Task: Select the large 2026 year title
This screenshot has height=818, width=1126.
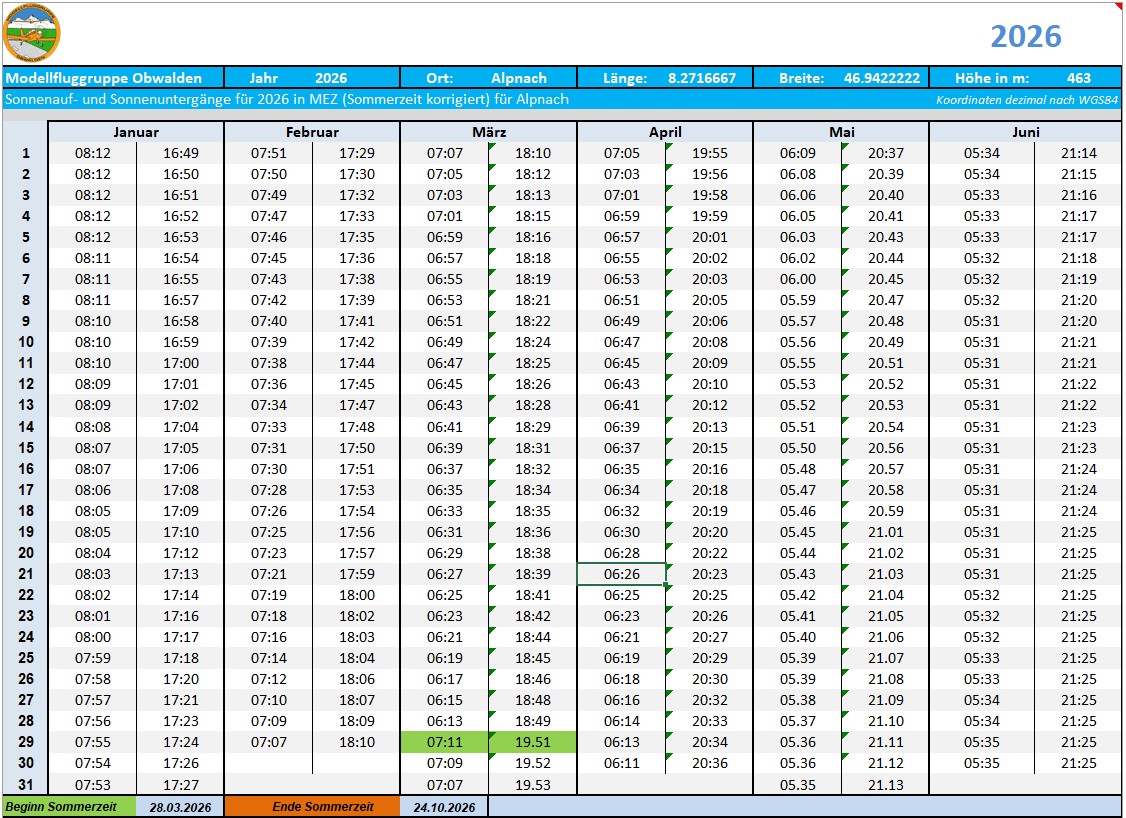Action: pyautogui.click(x=1025, y=36)
